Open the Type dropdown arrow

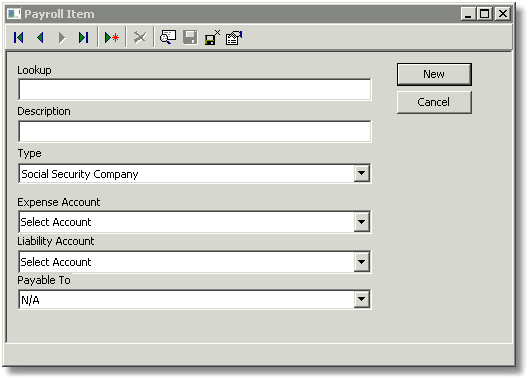click(x=361, y=173)
